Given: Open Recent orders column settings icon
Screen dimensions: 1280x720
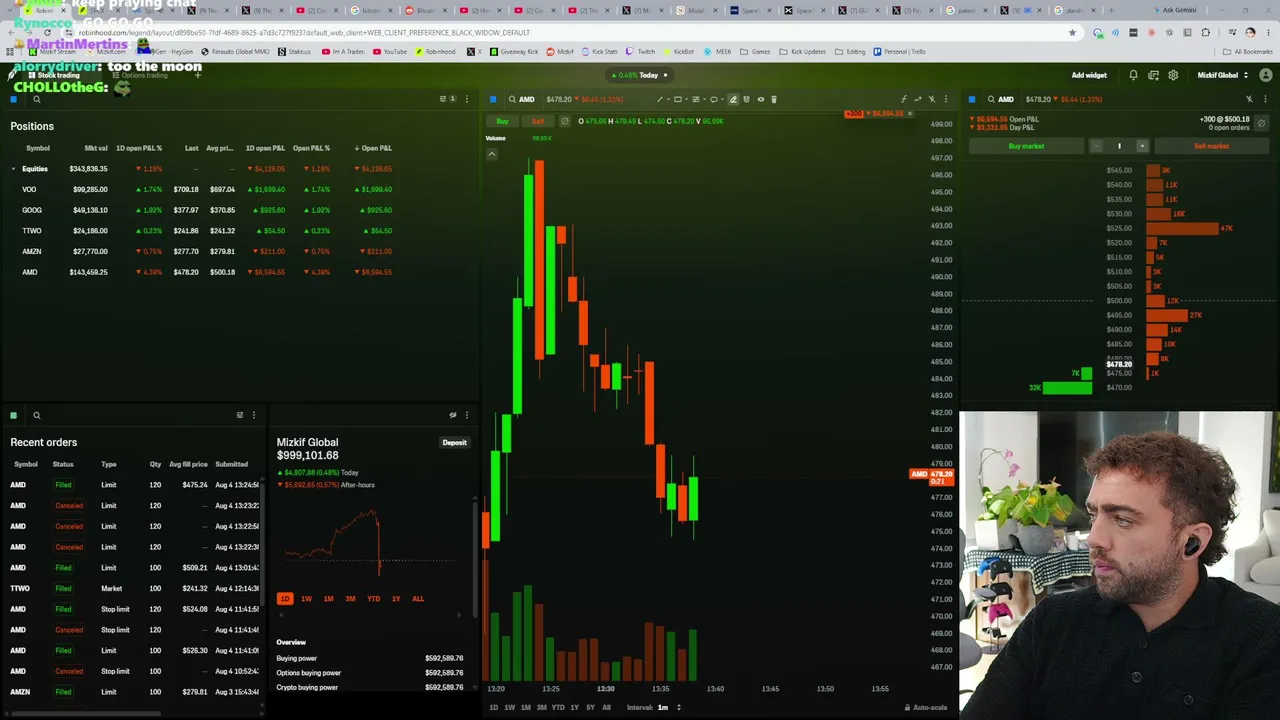Looking at the screenshot, I should click(x=240, y=415).
